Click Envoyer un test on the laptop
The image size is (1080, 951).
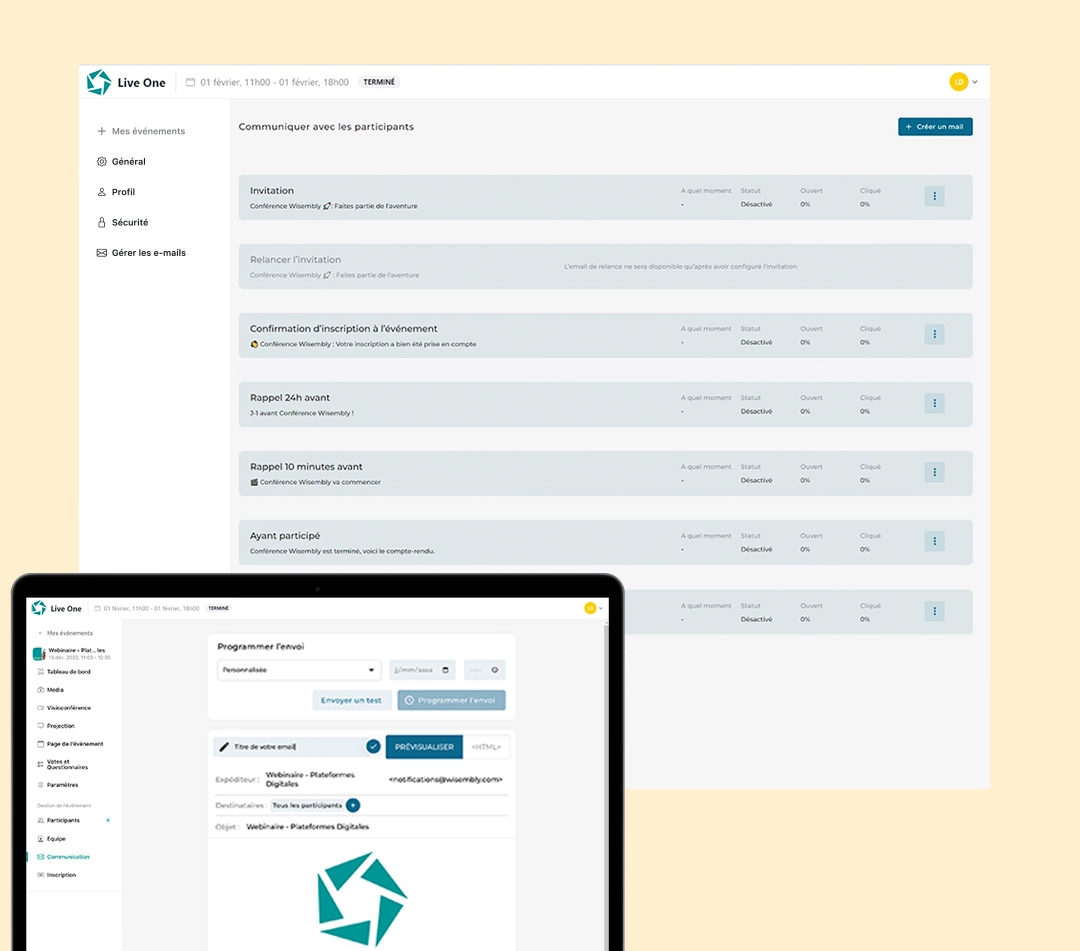point(351,700)
